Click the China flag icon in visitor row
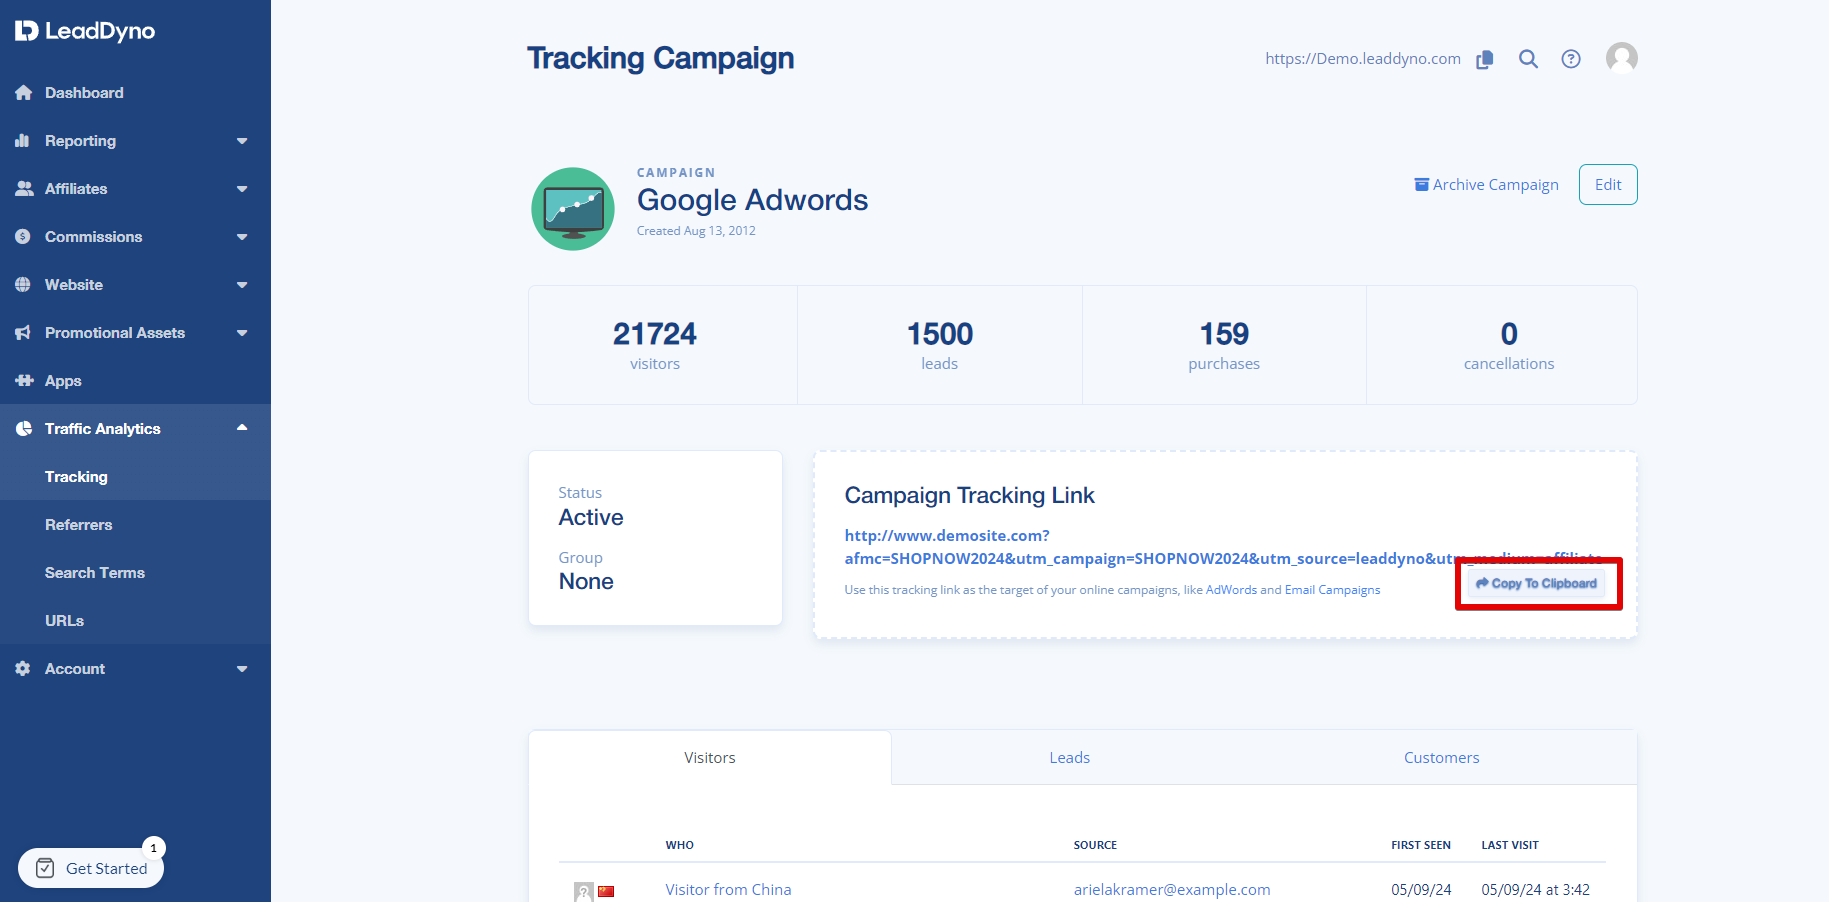 click(x=606, y=891)
